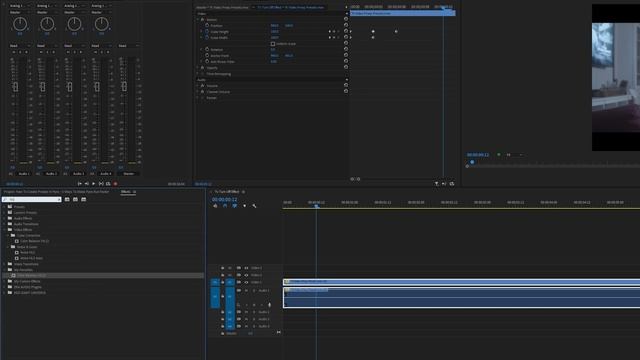Select the Noise HLS effect
The width and height of the screenshot is (640, 360).
click(x=27, y=253)
